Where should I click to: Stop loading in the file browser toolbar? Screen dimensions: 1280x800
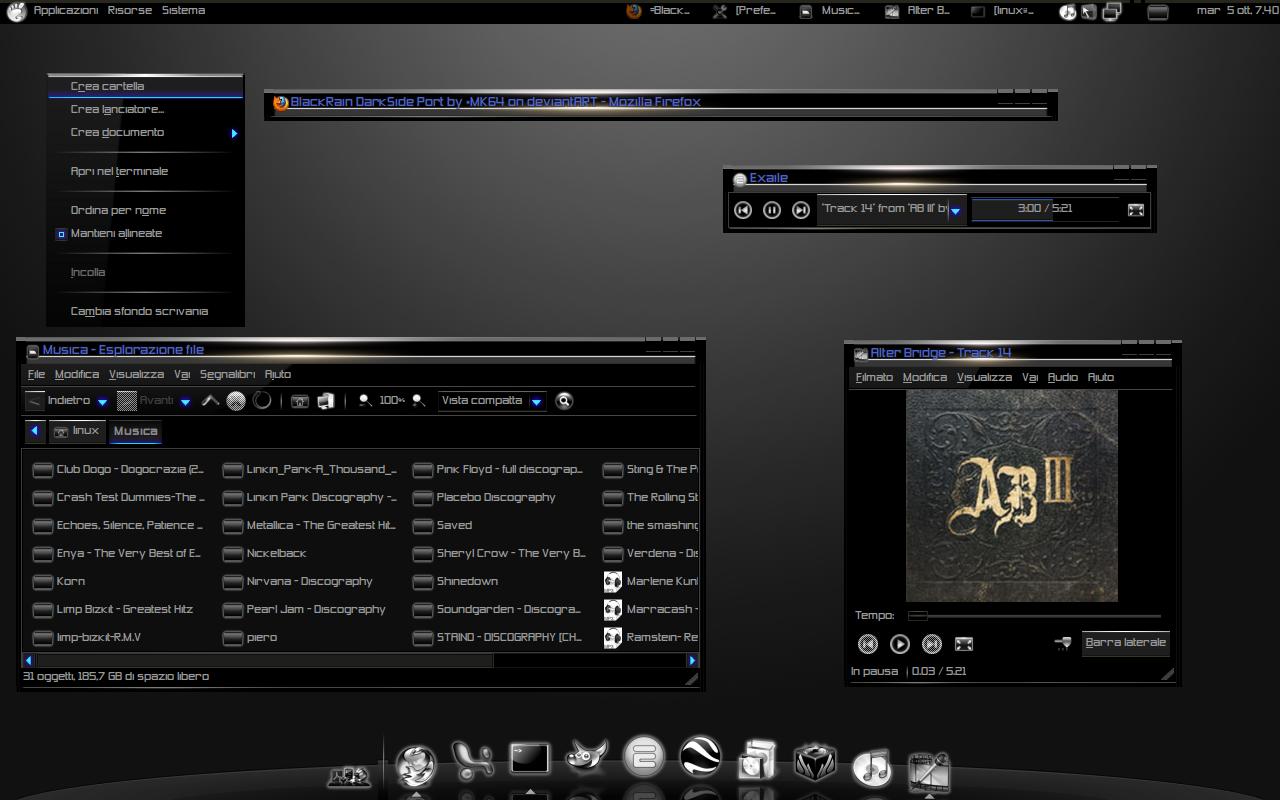[236, 401]
